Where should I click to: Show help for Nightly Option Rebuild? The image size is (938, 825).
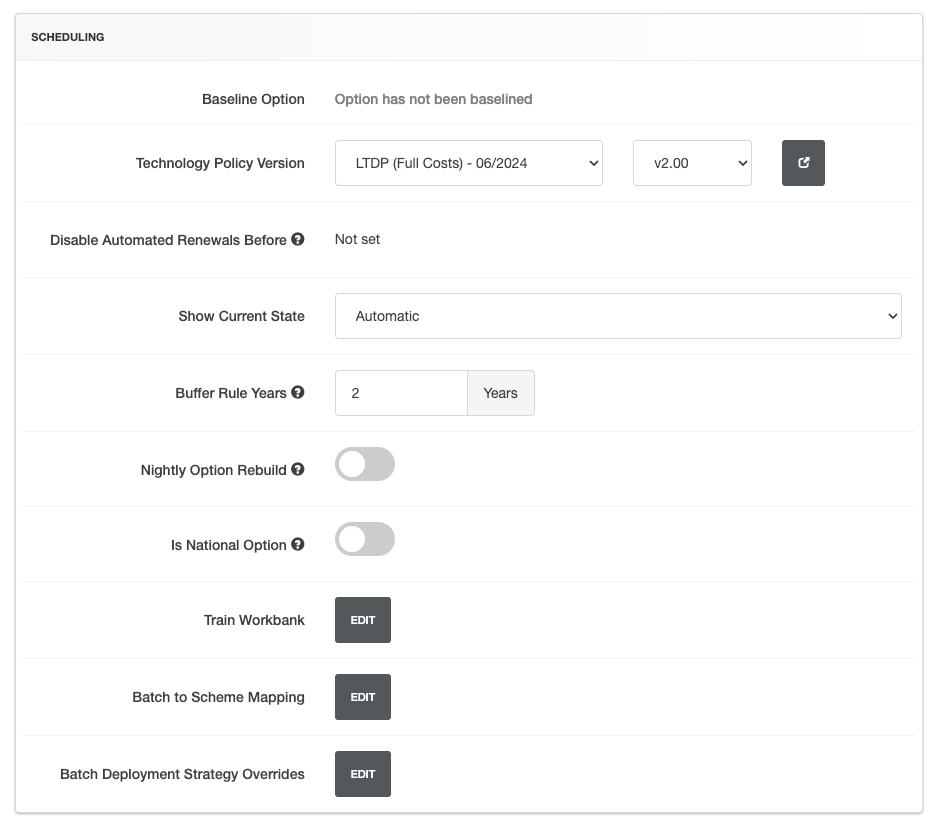(298, 469)
